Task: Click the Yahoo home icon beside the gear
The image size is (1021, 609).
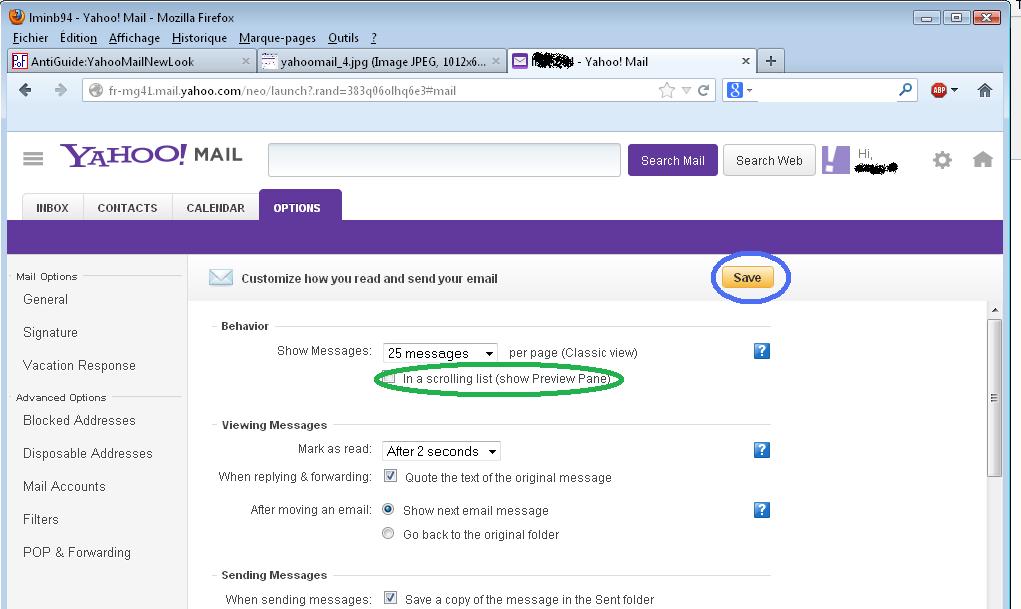Action: [x=983, y=159]
